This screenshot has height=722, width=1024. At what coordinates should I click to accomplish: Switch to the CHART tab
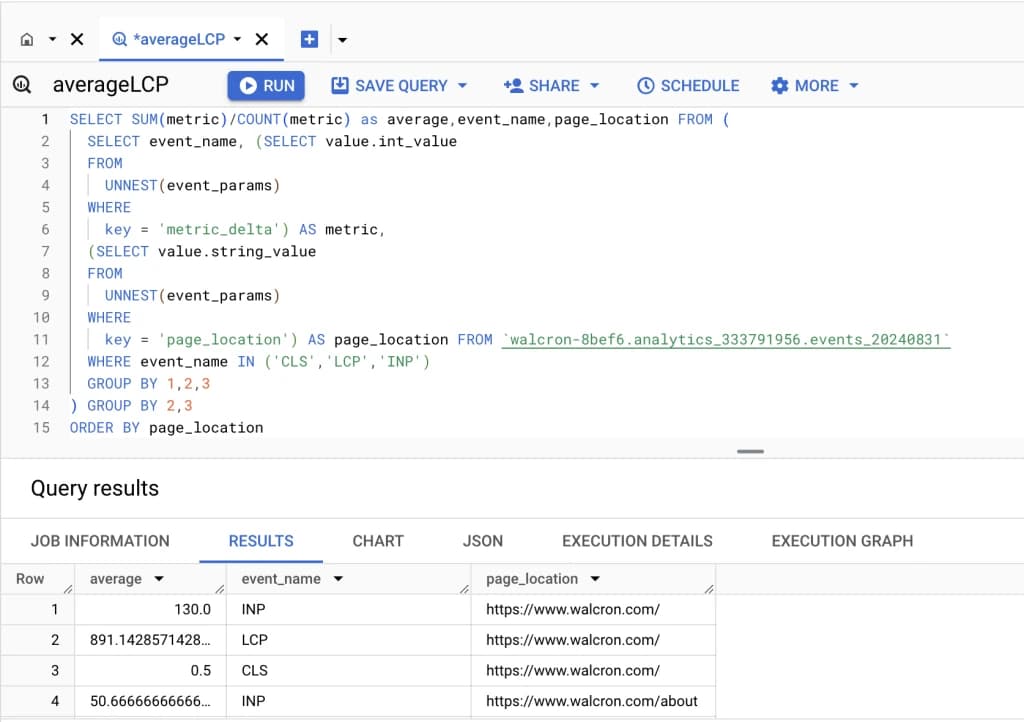377,541
